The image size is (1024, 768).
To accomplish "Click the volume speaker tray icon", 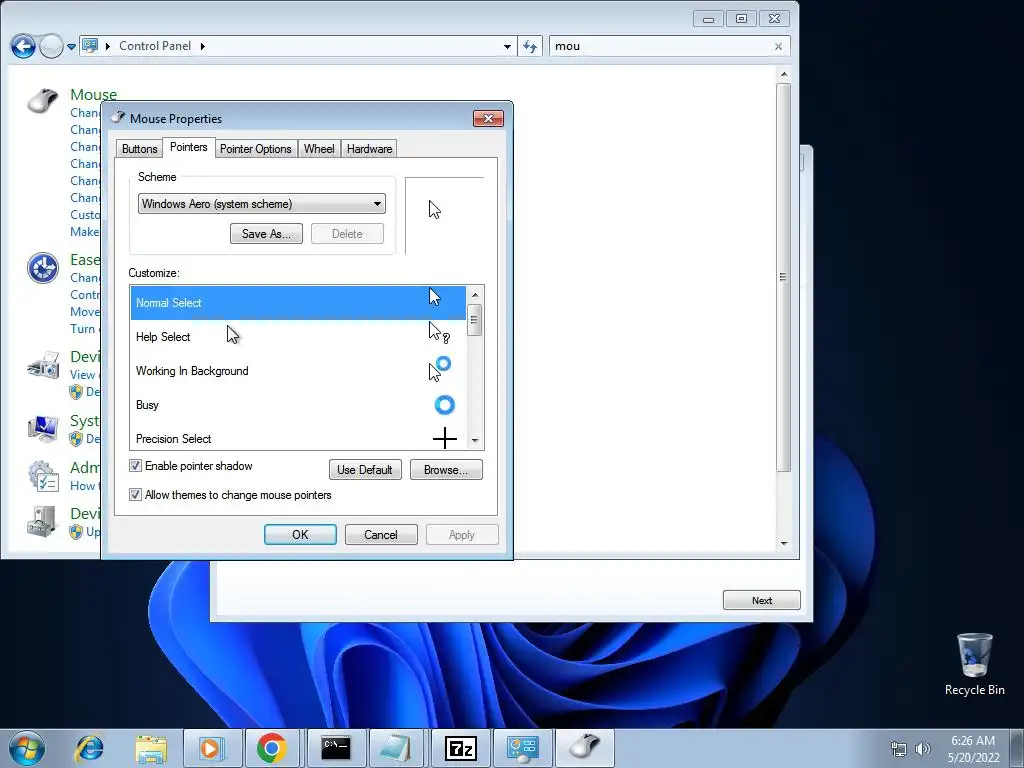I will [x=922, y=749].
